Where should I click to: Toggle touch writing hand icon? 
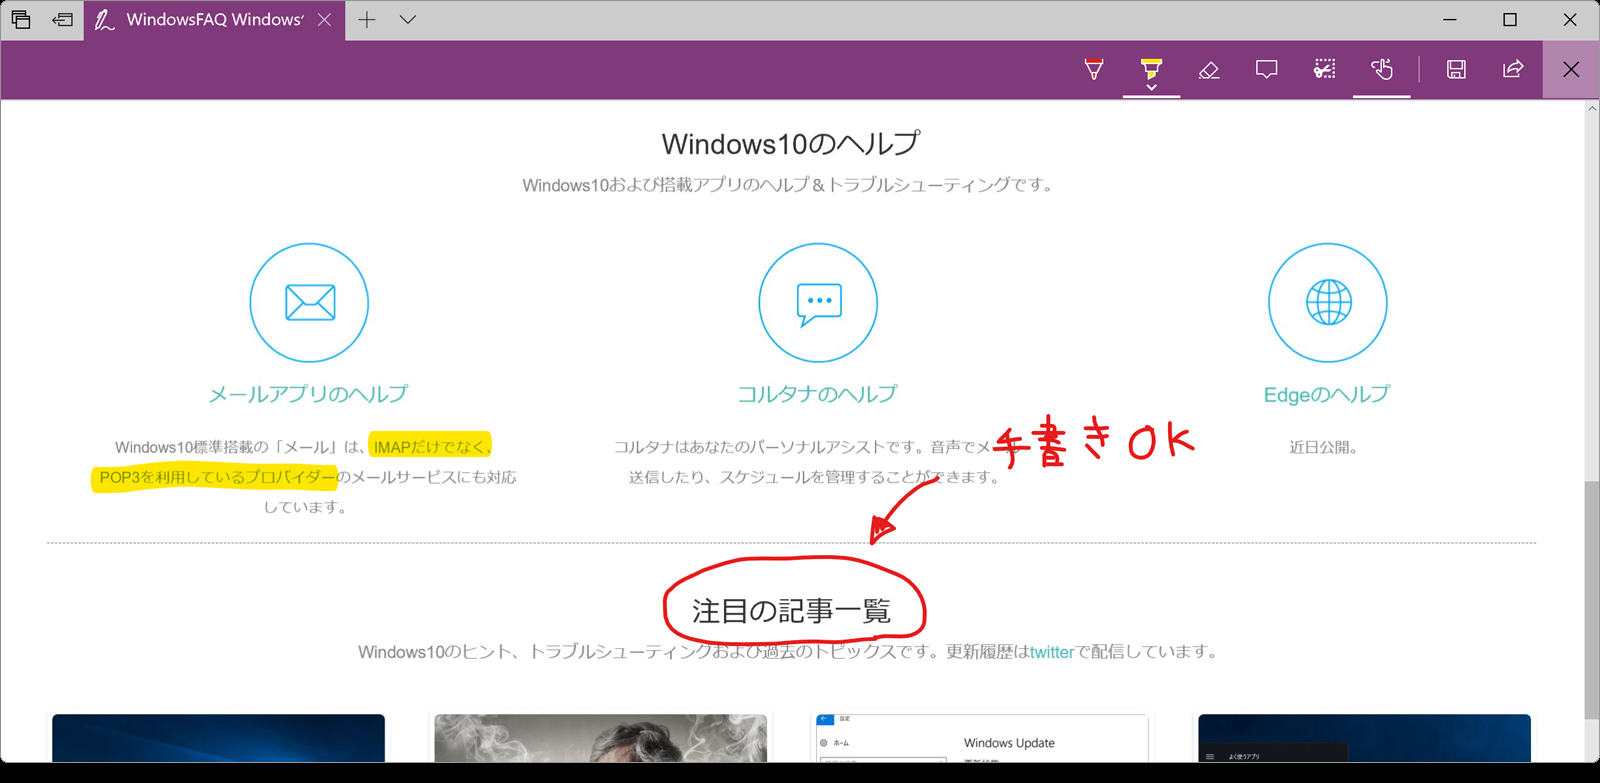[1382, 69]
